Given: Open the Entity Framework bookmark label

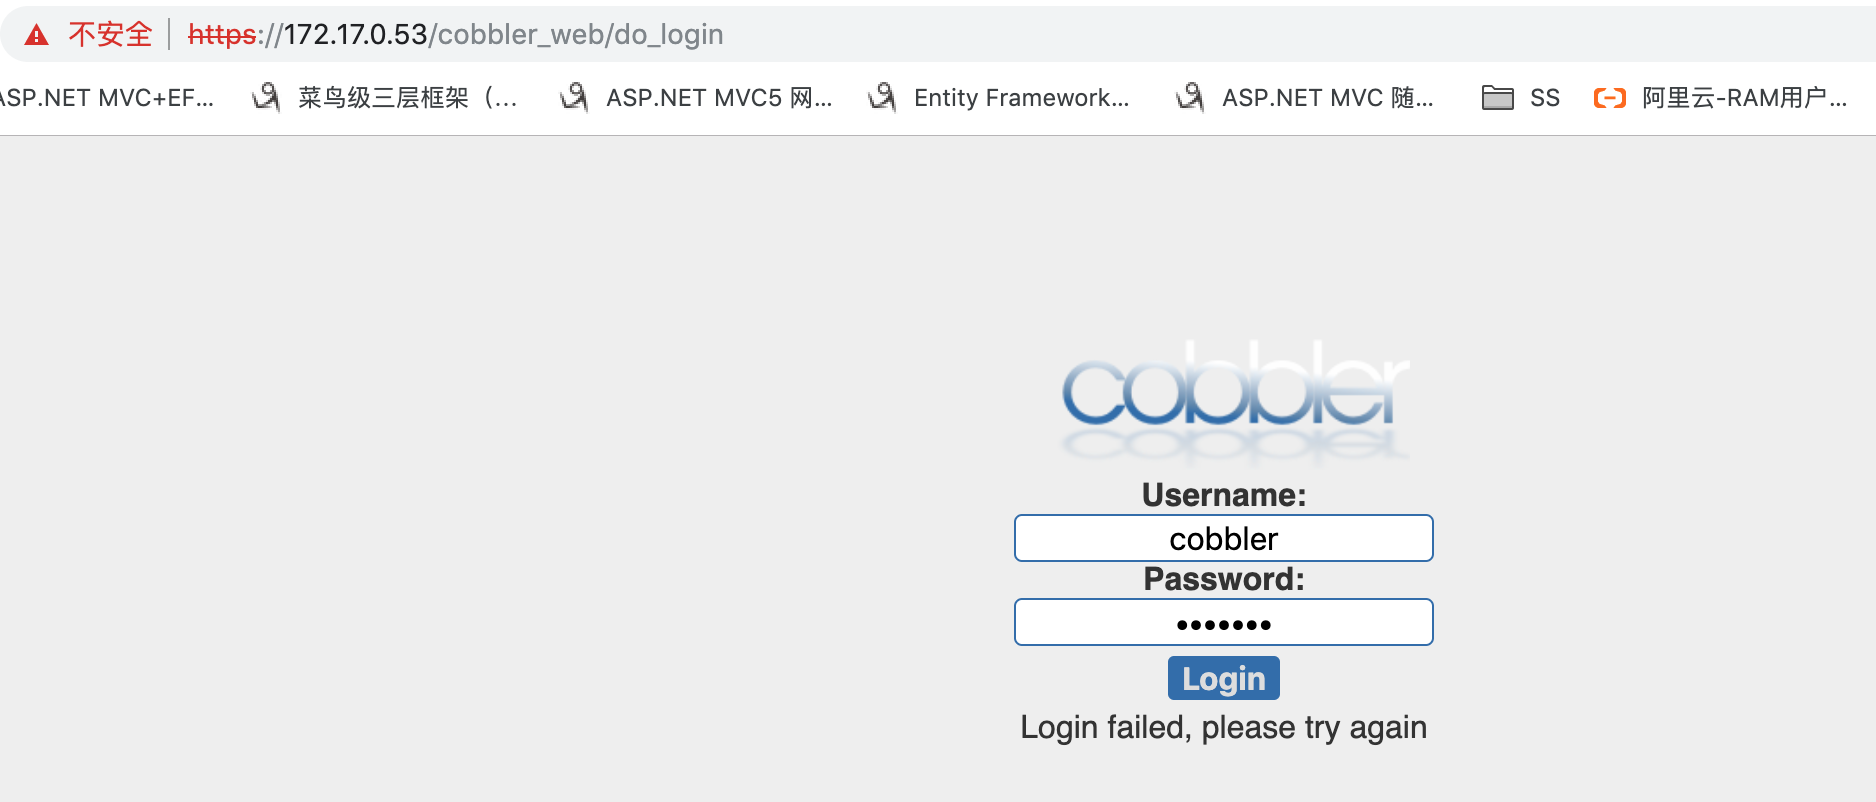Looking at the screenshot, I should pyautogui.click(x=1021, y=98).
